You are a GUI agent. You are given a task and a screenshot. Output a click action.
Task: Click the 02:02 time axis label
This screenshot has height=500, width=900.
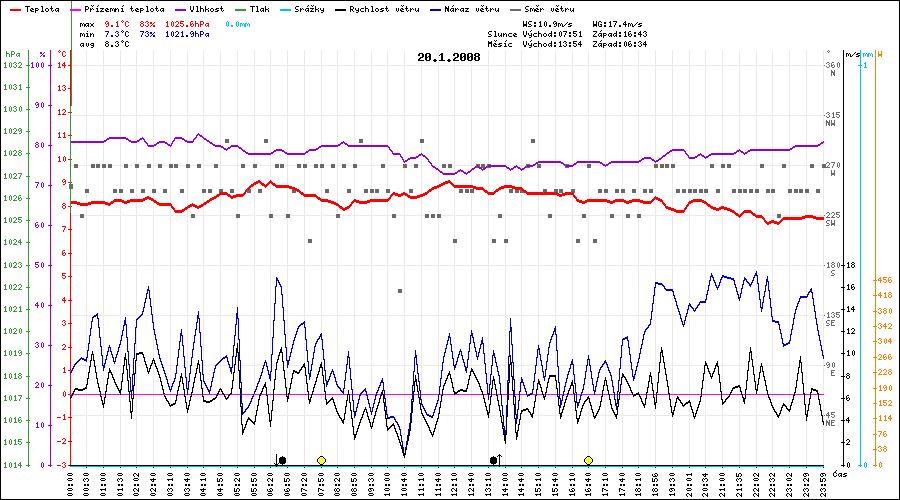point(138,484)
